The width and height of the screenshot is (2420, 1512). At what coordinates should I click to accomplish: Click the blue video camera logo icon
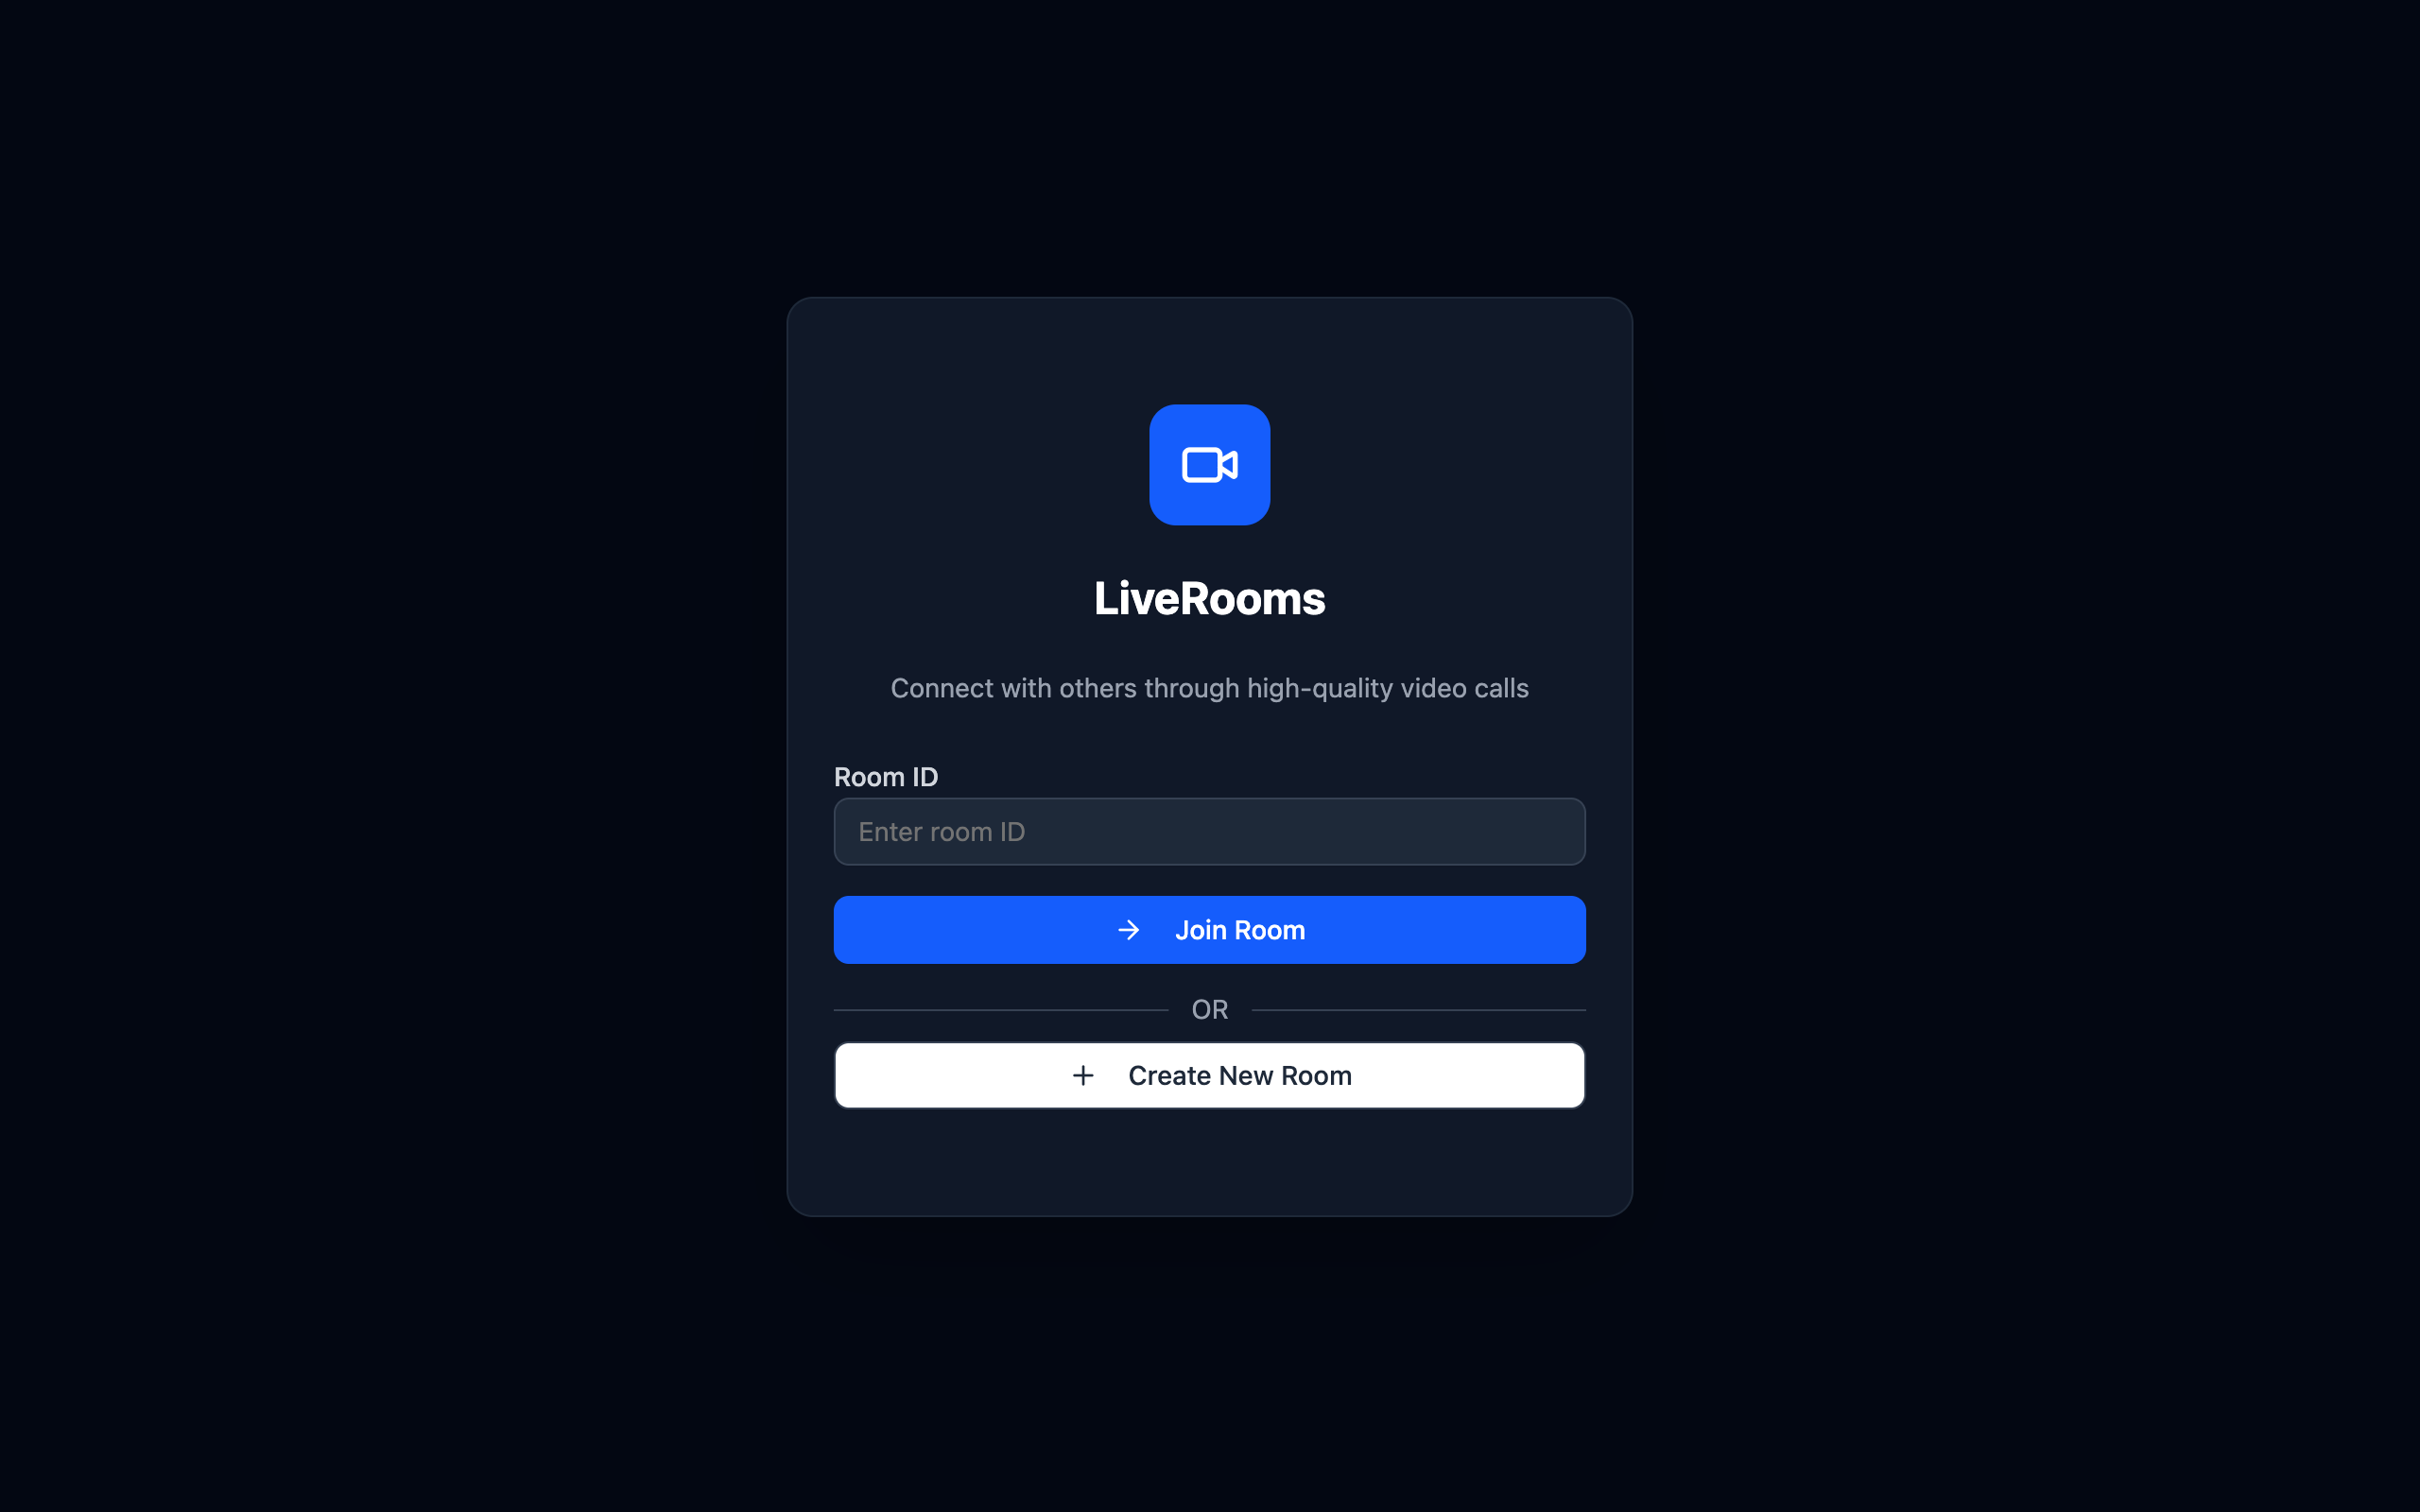1209,464
